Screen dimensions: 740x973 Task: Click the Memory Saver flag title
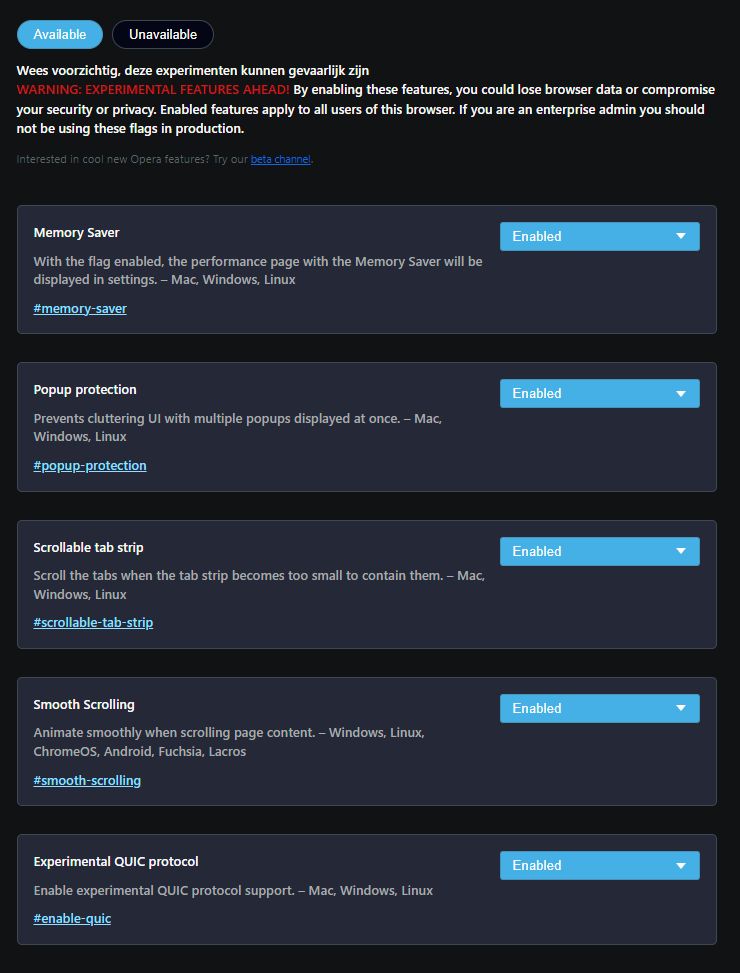(x=76, y=232)
